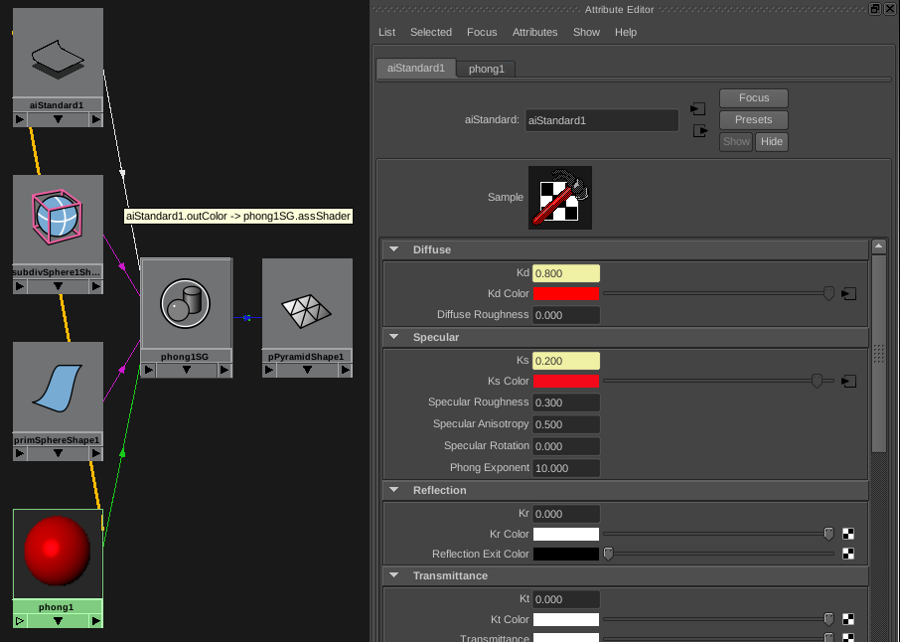Viewport: 900px width, 642px height.
Task: Click the Hide button
Action: click(x=771, y=141)
